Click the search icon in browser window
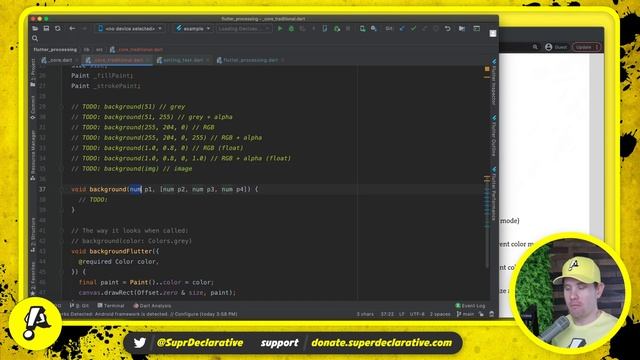This screenshot has height=360, width=640. click(535, 47)
